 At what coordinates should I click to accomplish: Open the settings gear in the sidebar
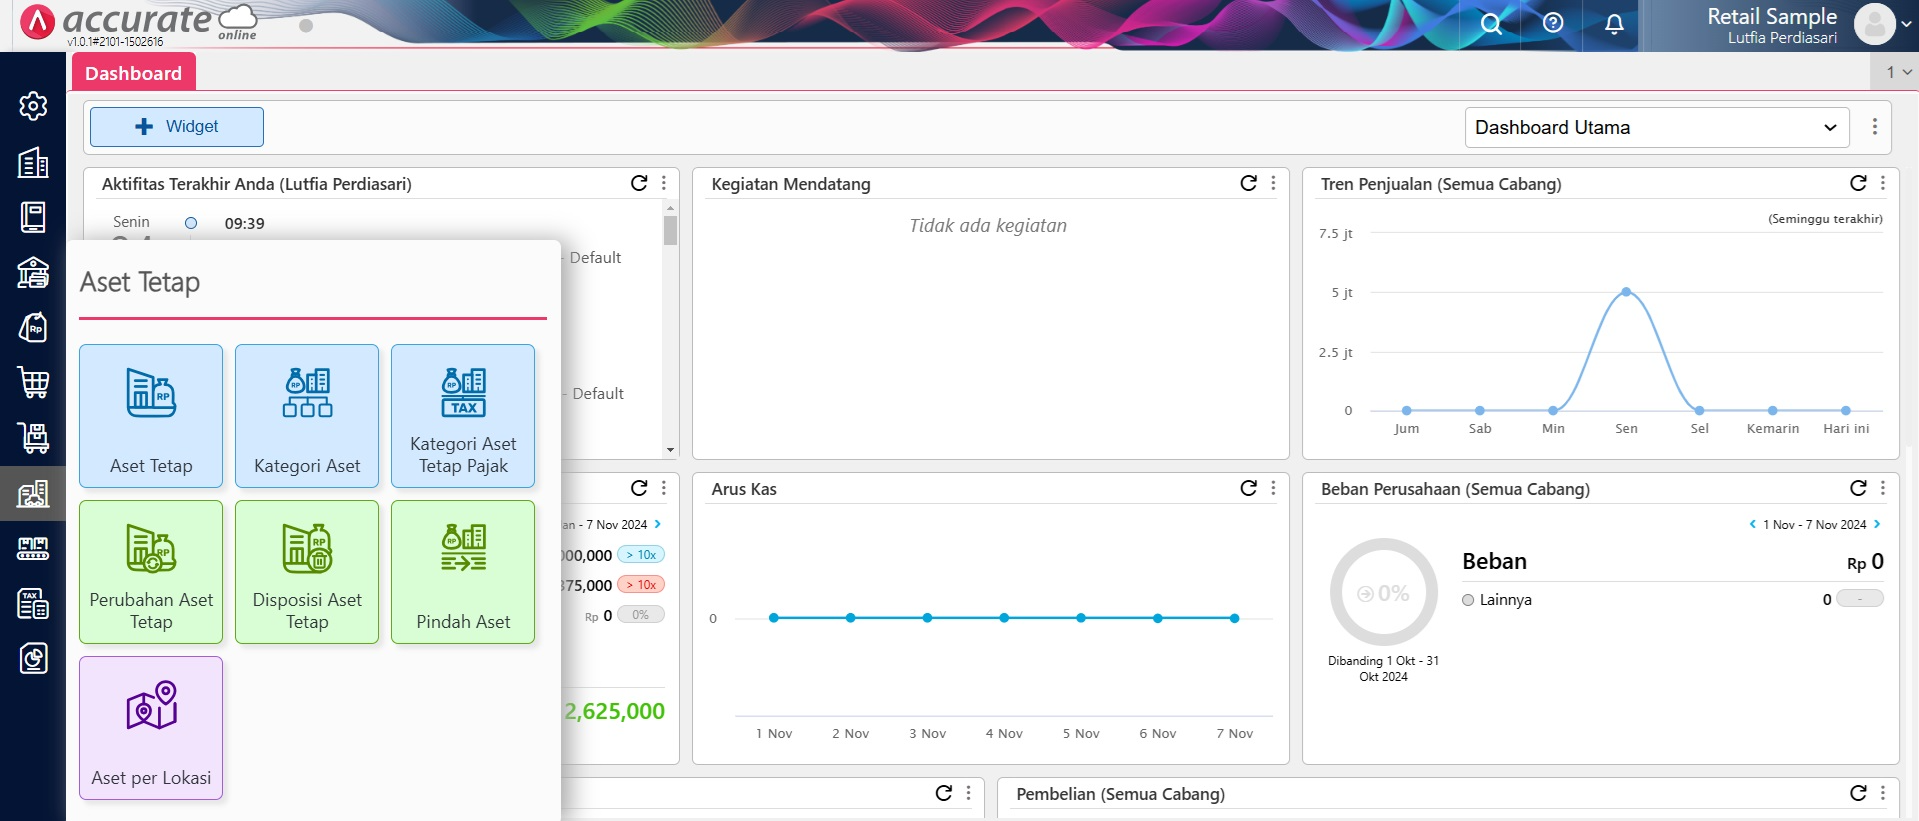pyautogui.click(x=33, y=105)
